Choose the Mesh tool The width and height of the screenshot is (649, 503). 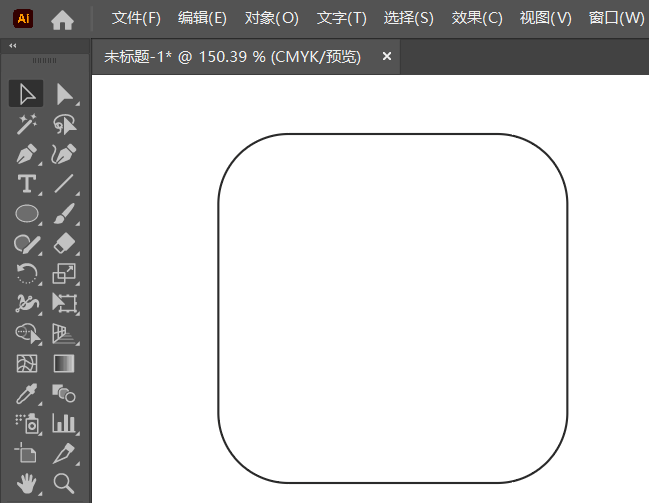coord(26,364)
